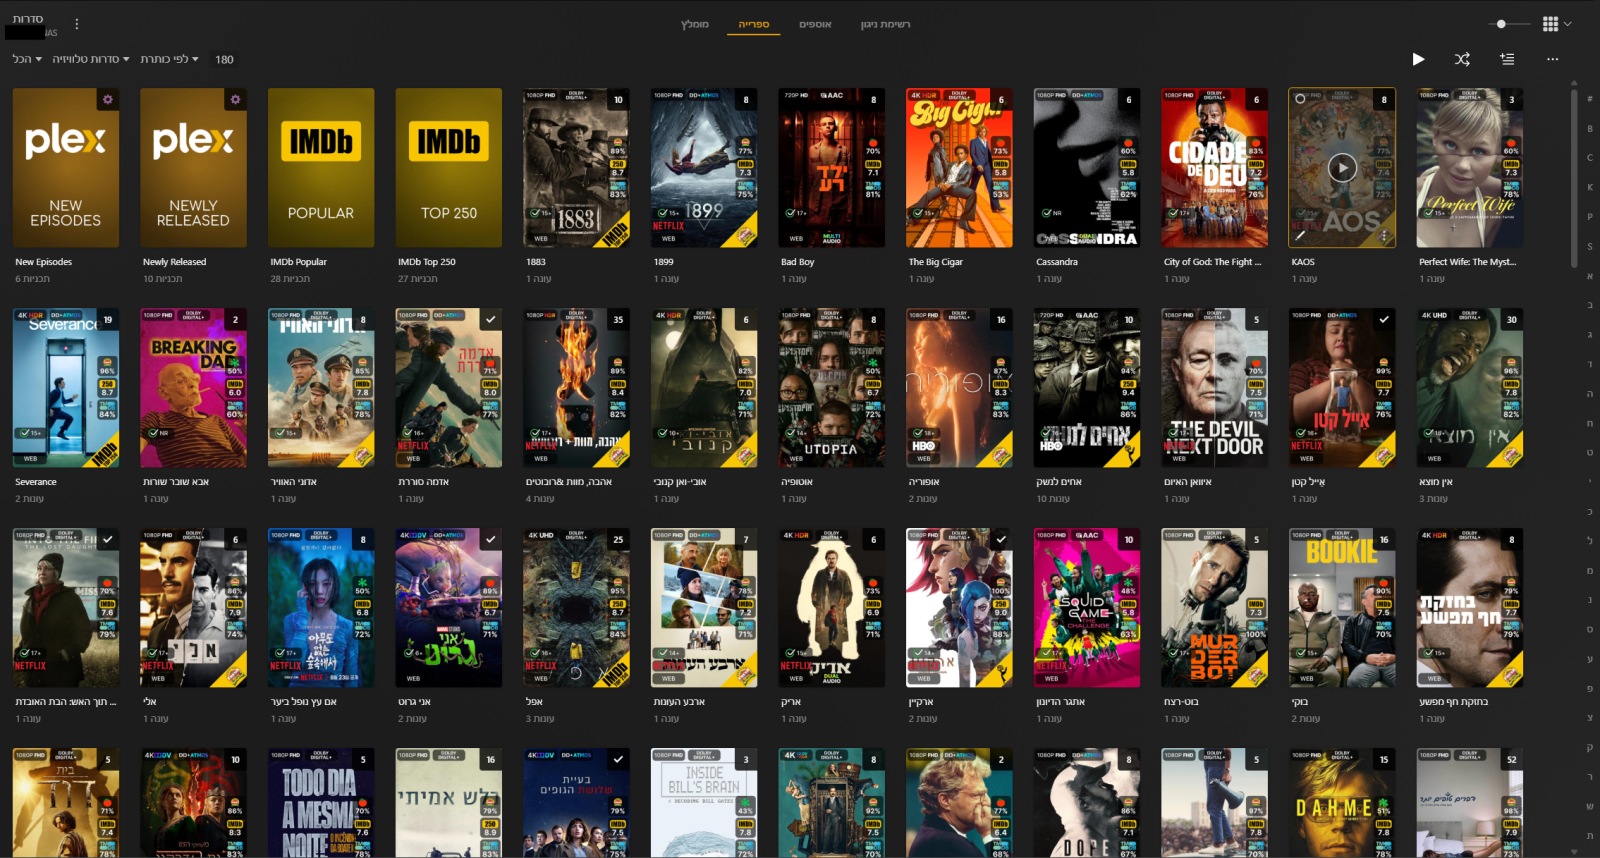Jump to letter B in index
The image size is (1600, 858).
1590,128
